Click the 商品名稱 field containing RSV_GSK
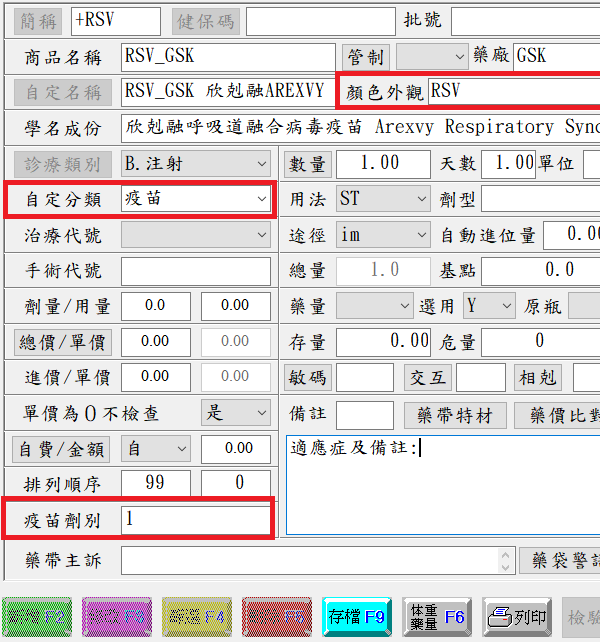Image resolution: width=600 pixels, height=642 pixels. tap(228, 56)
